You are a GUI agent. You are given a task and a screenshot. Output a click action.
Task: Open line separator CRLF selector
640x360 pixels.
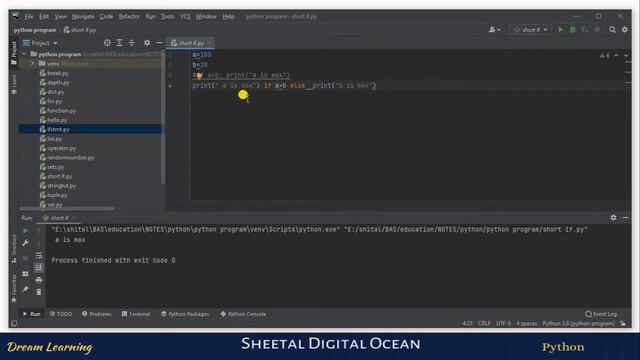tap(484, 324)
